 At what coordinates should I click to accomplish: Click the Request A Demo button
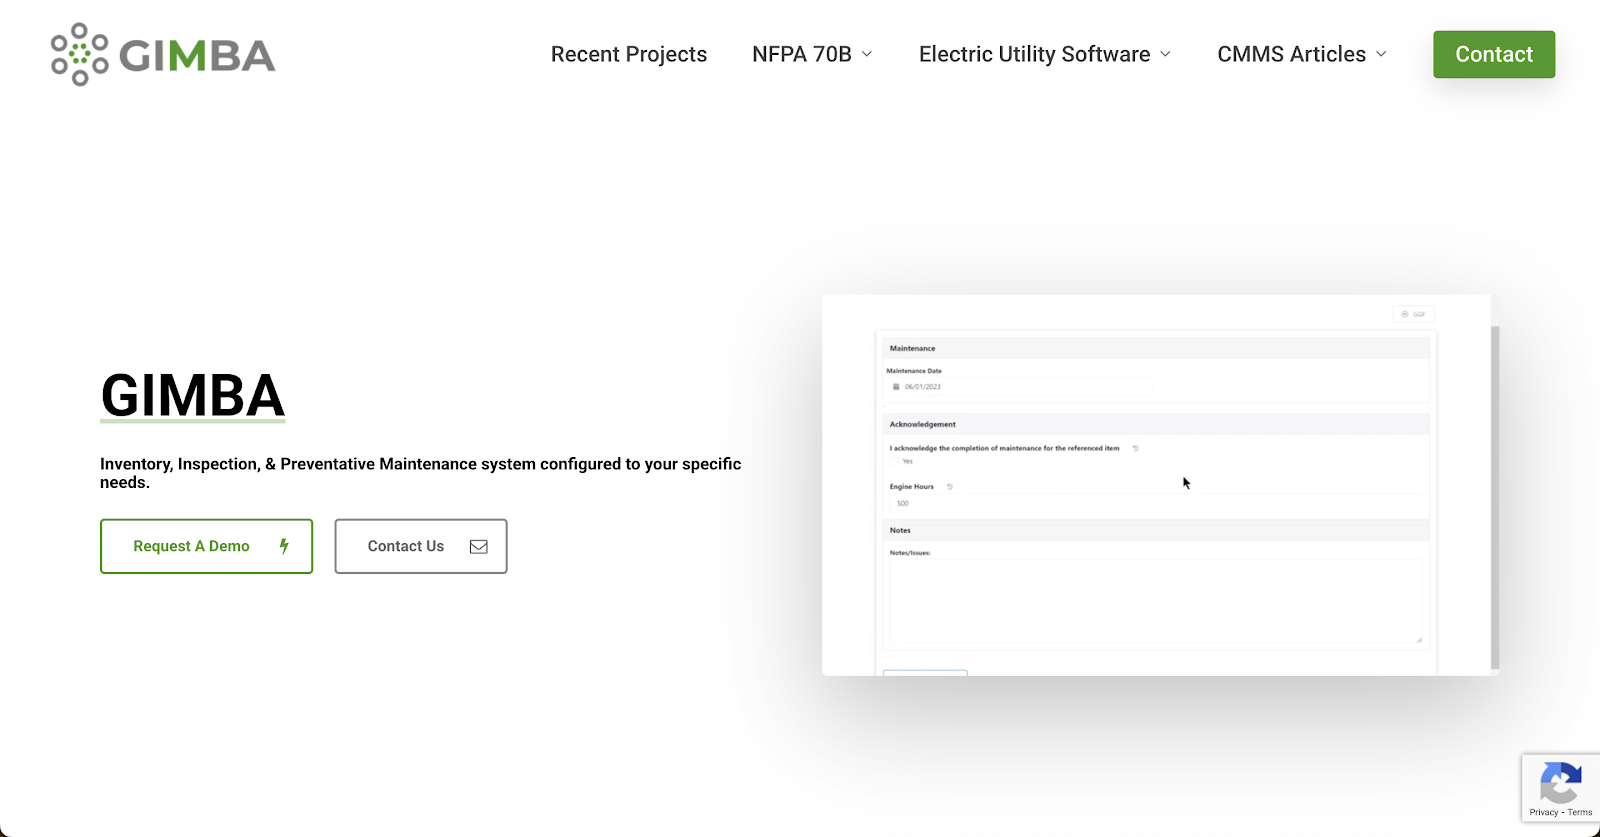(206, 546)
